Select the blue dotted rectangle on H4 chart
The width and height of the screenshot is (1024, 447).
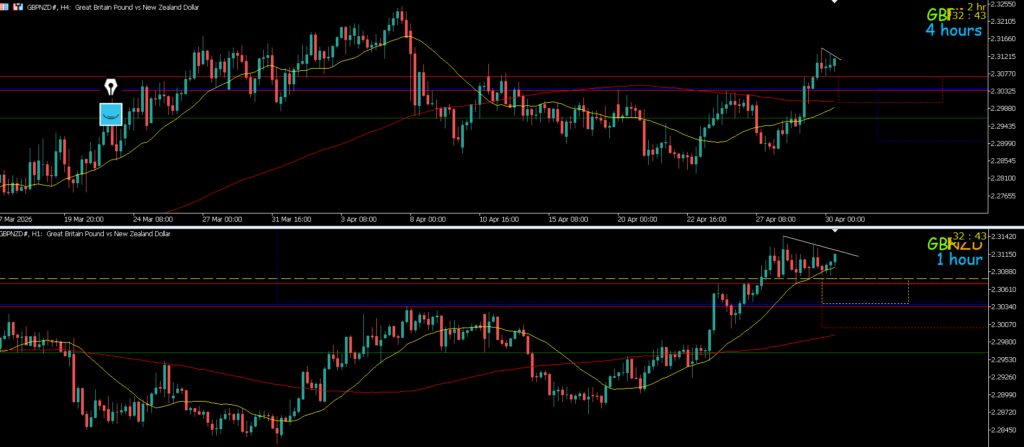[933, 115]
